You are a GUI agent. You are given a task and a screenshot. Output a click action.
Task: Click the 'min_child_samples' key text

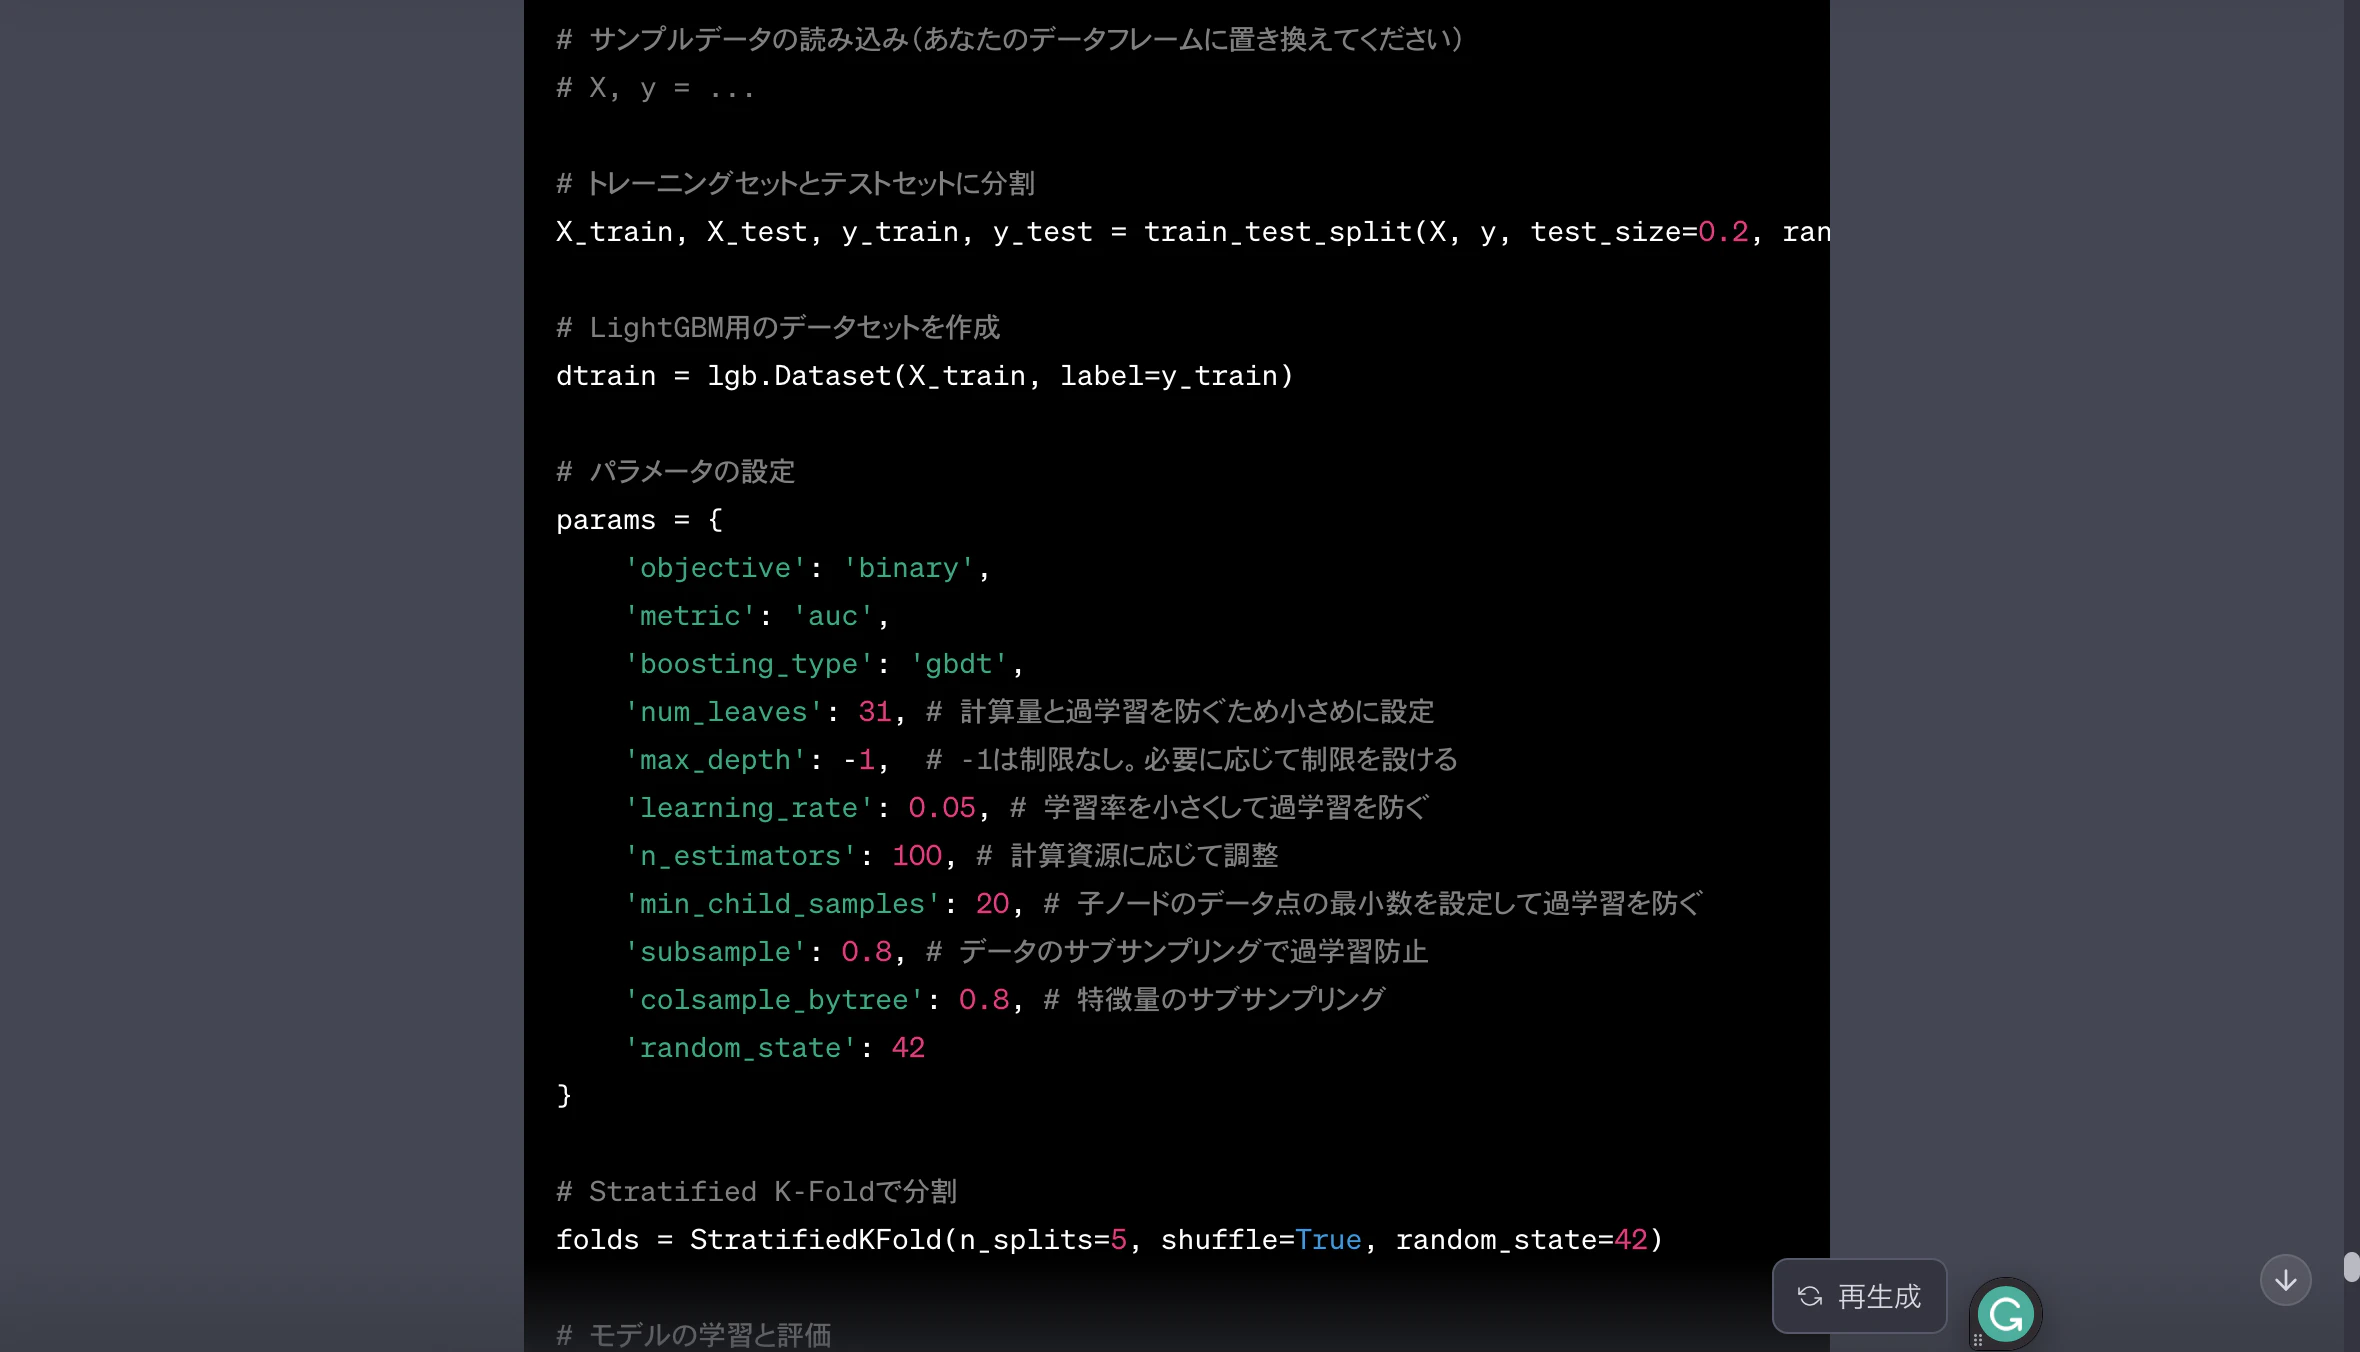click(782, 904)
